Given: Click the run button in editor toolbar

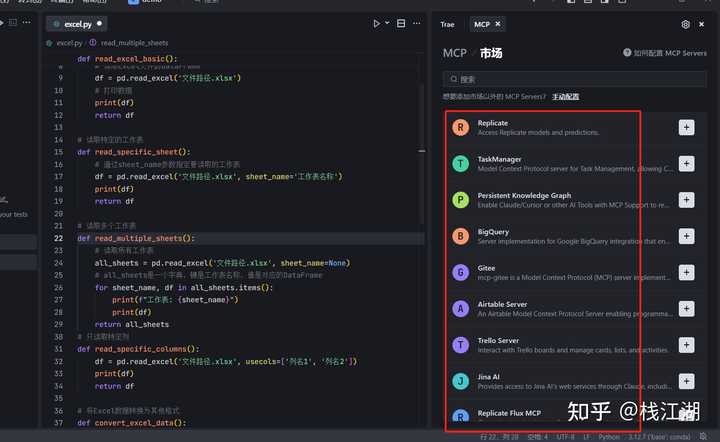Looking at the screenshot, I should 376,23.
